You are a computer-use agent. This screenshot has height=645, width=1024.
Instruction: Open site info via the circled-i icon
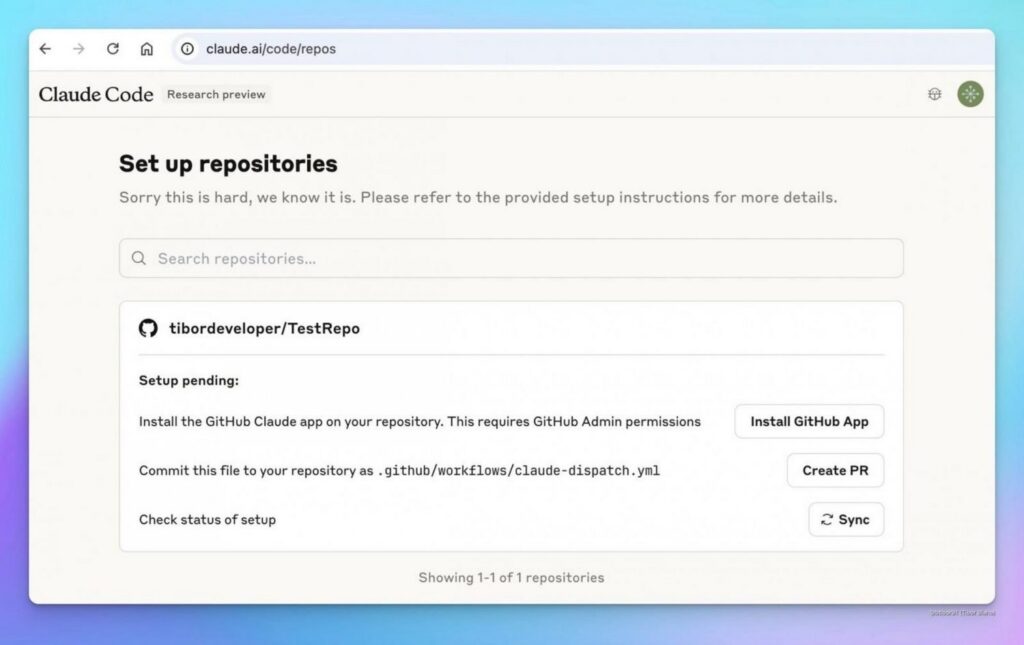coord(186,48)
